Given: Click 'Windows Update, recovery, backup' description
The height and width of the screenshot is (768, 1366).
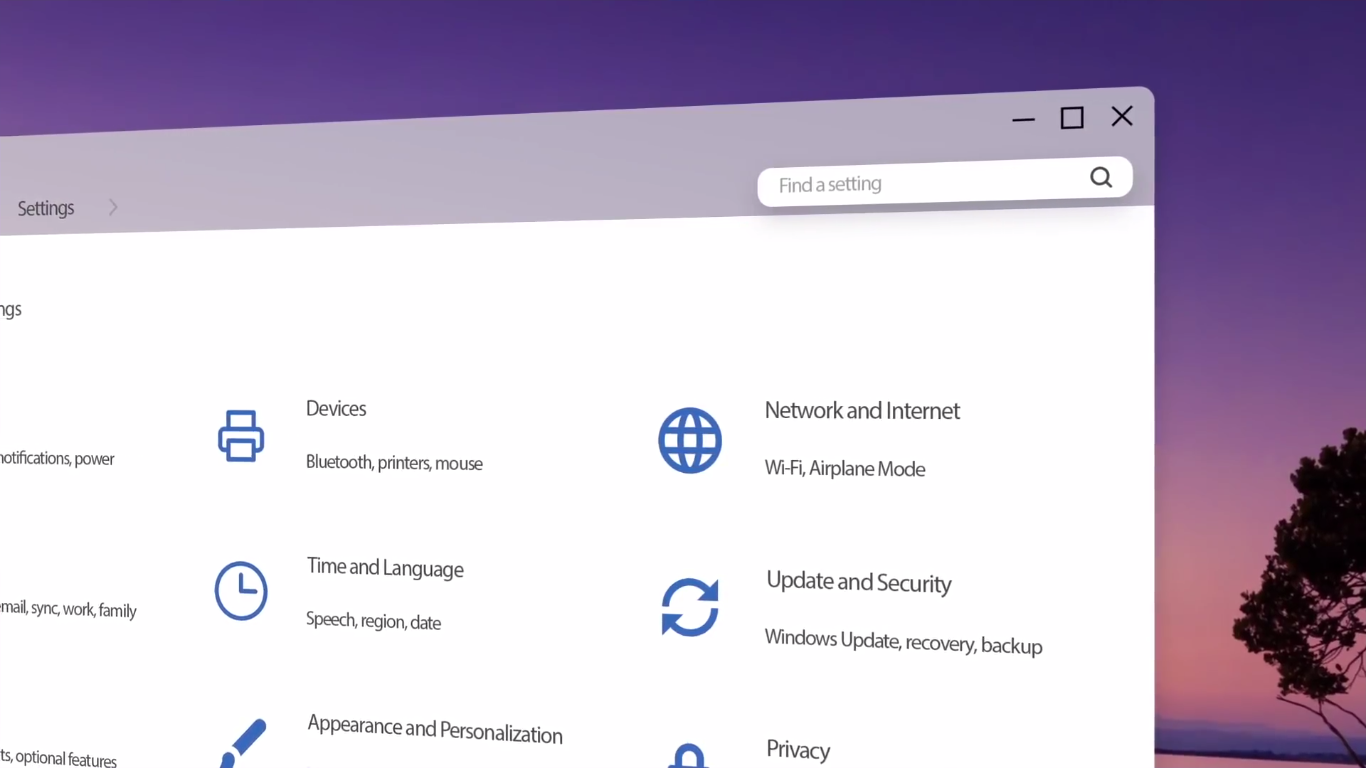Looking at the screenshot, I should (x=904, y=642).
